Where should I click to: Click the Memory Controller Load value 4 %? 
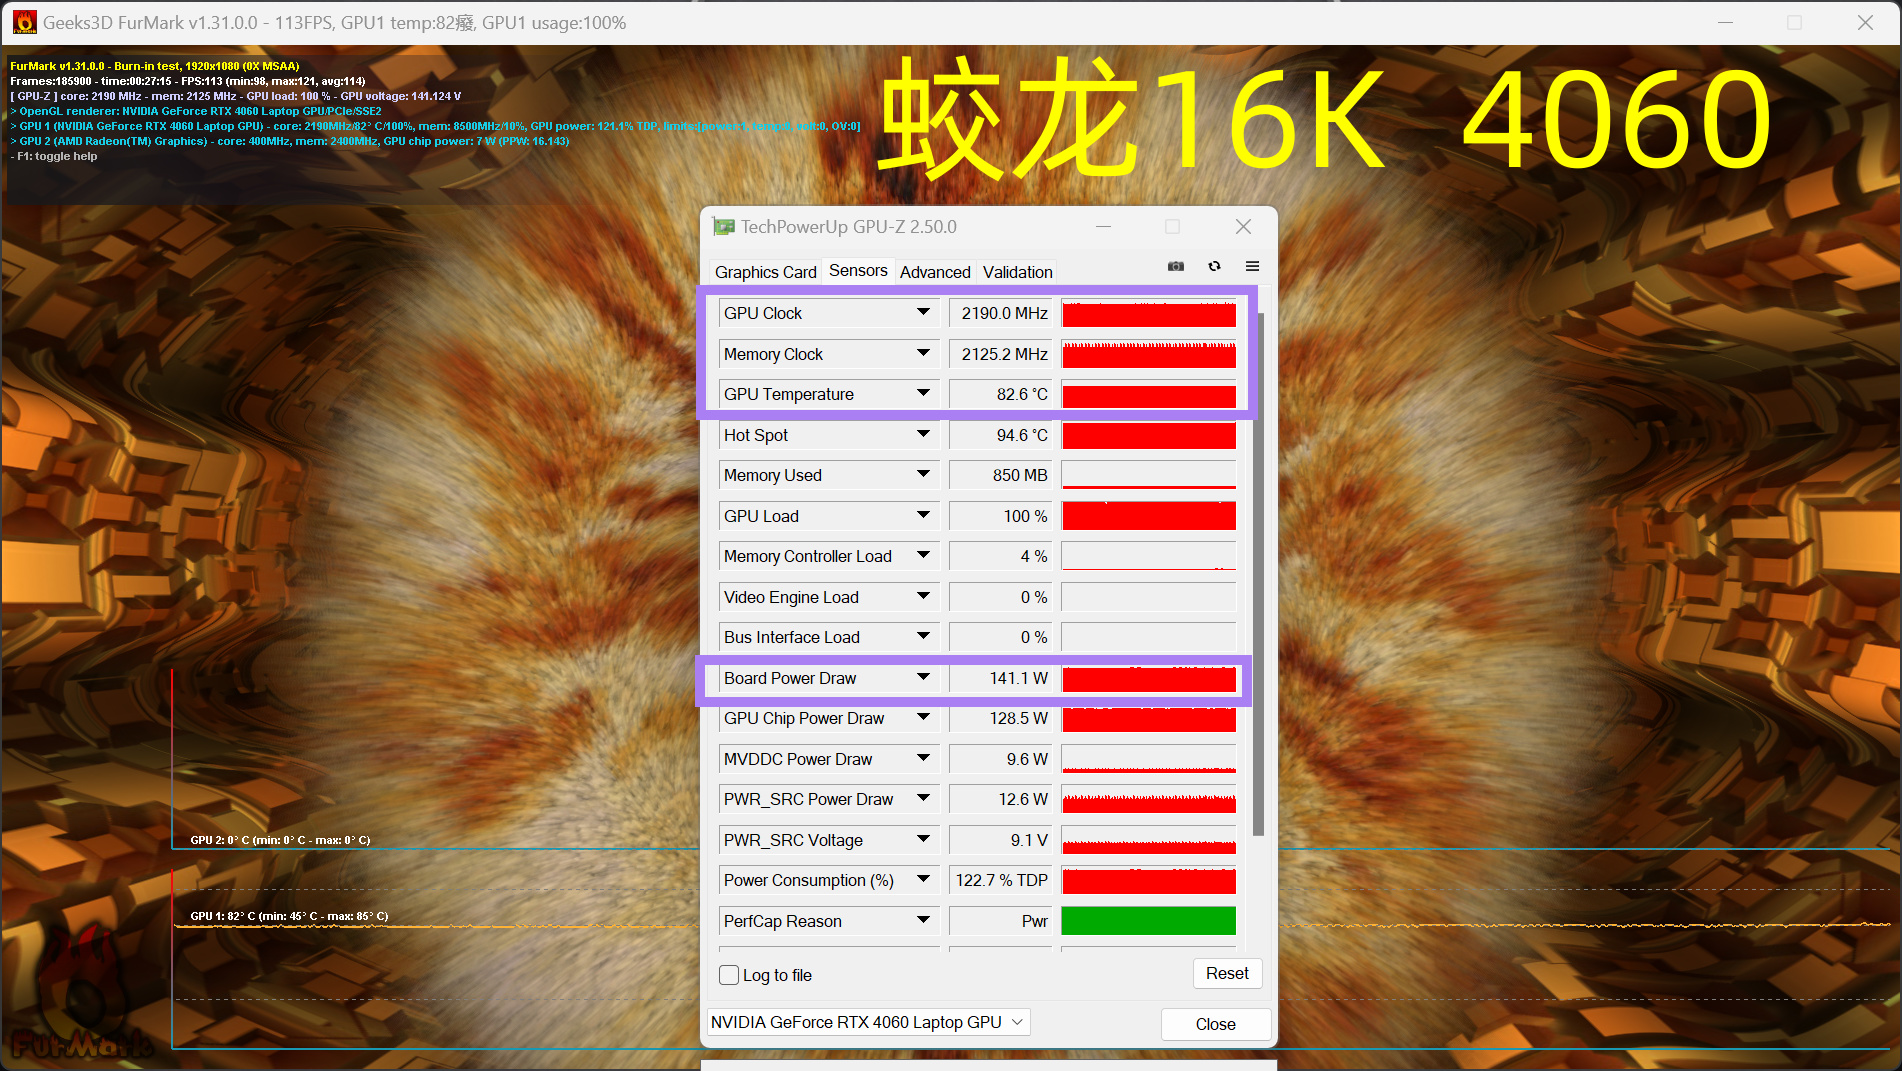[999, 556]
